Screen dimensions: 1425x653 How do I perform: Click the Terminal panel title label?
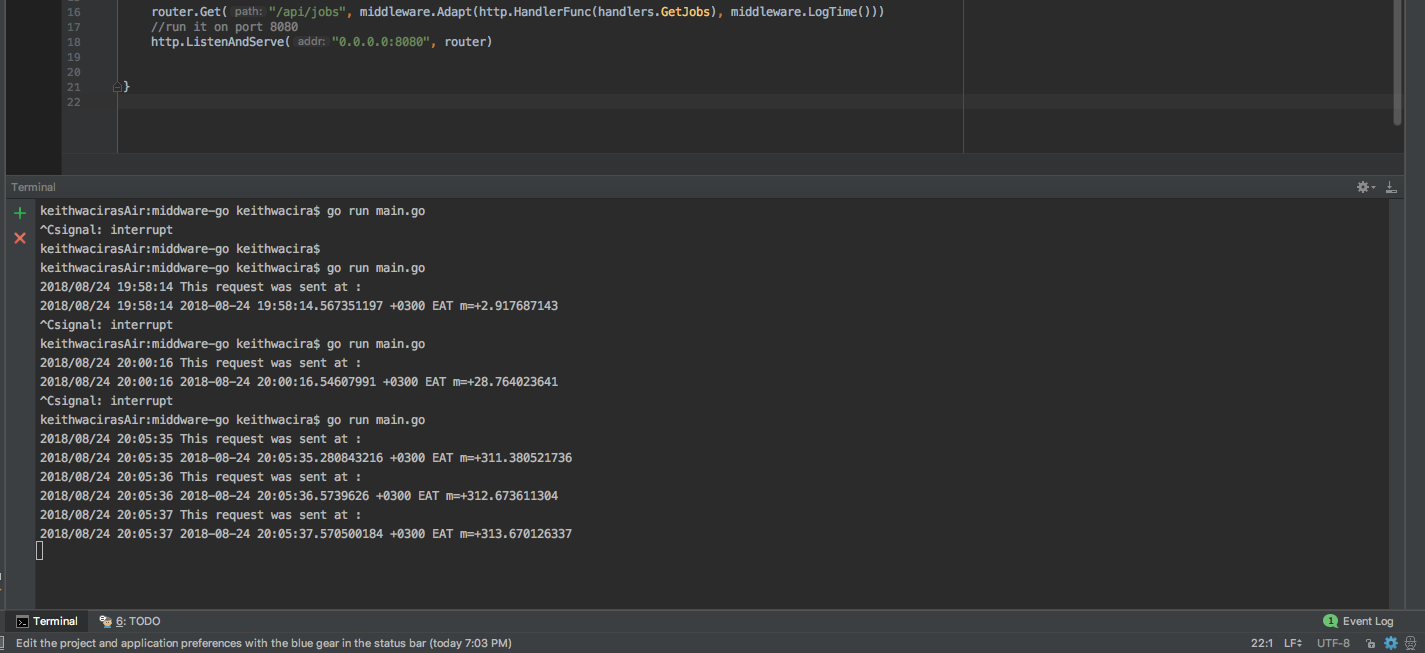point(33,187)
